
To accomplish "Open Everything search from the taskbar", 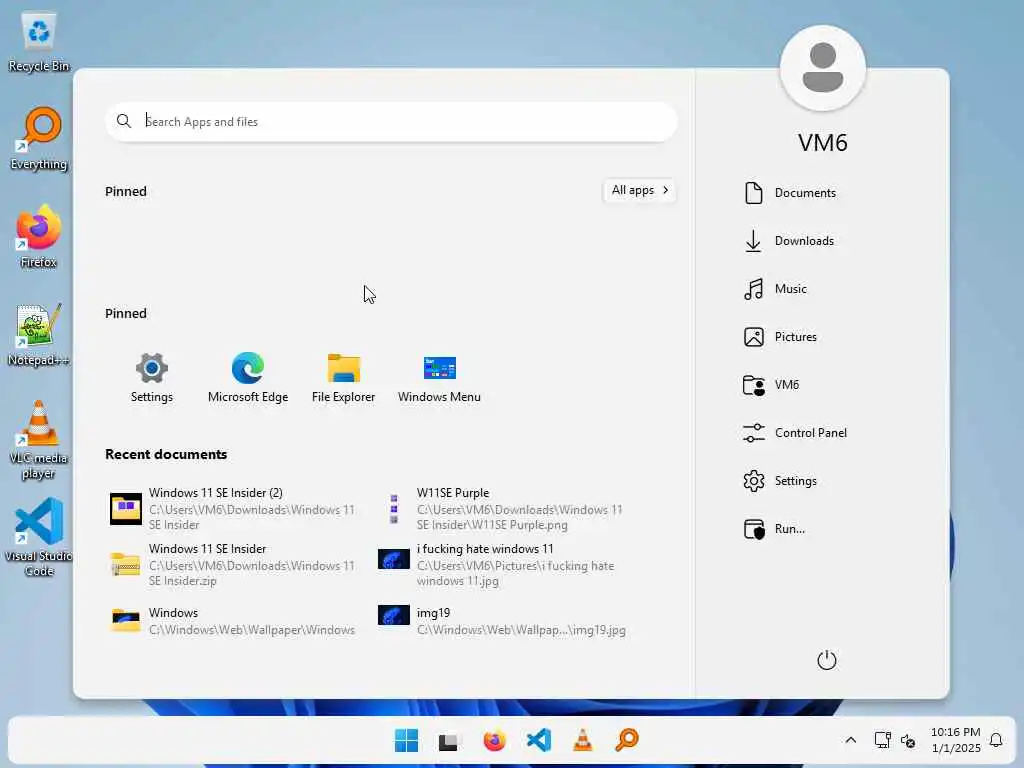I will [x=627, y=740].
